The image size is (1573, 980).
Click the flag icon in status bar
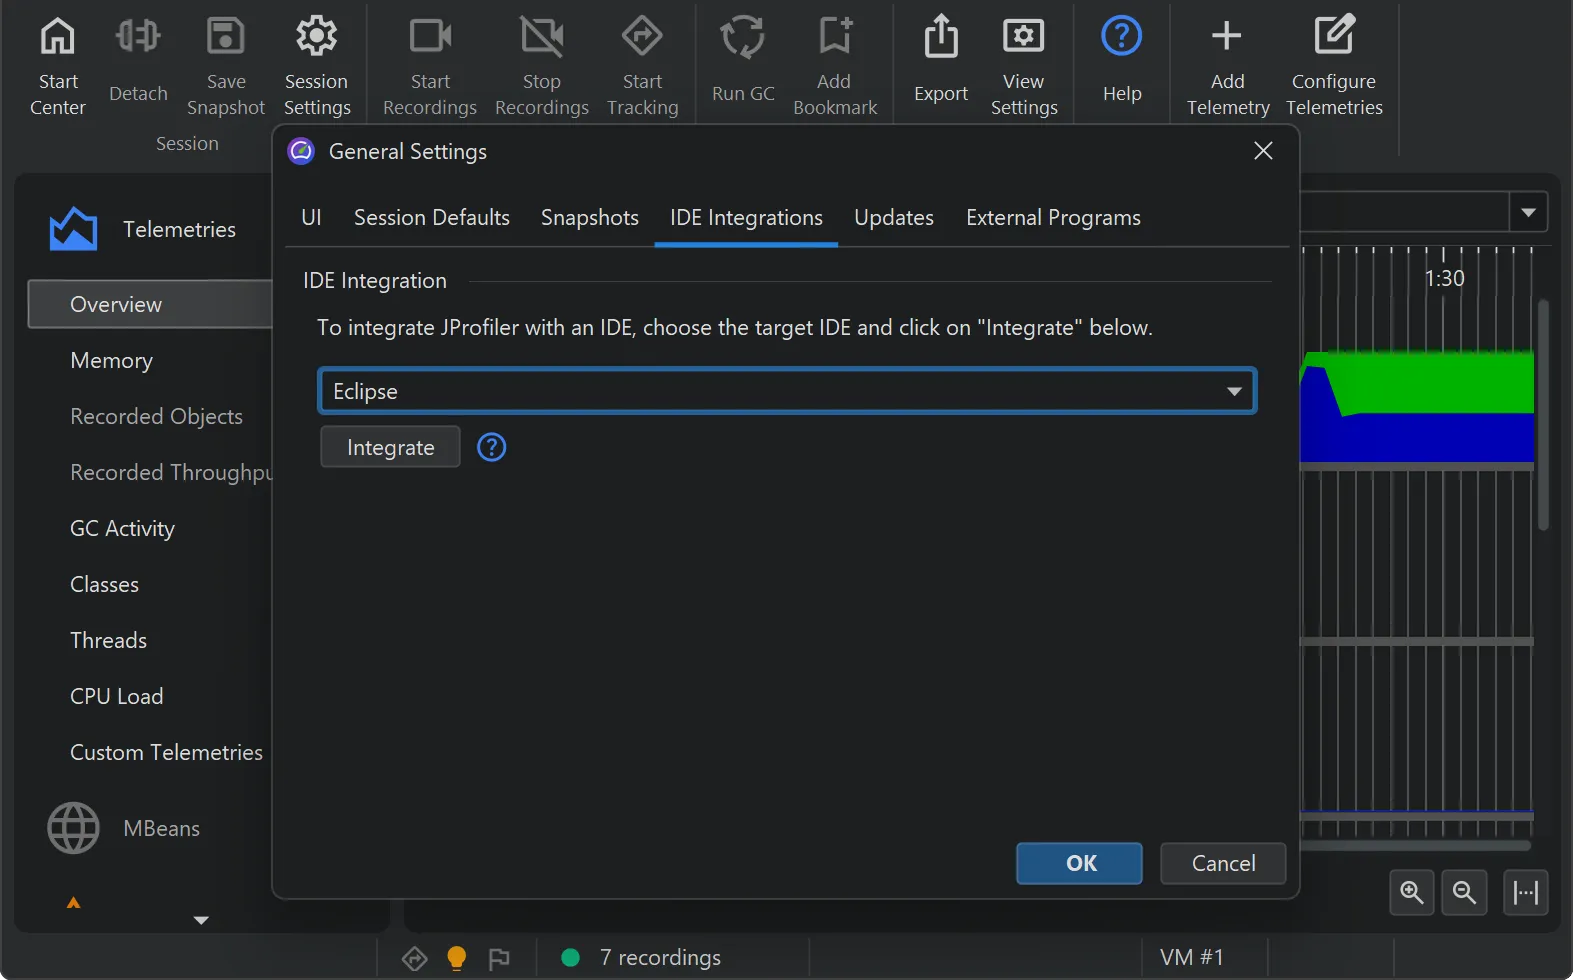(x=499, y=959)
